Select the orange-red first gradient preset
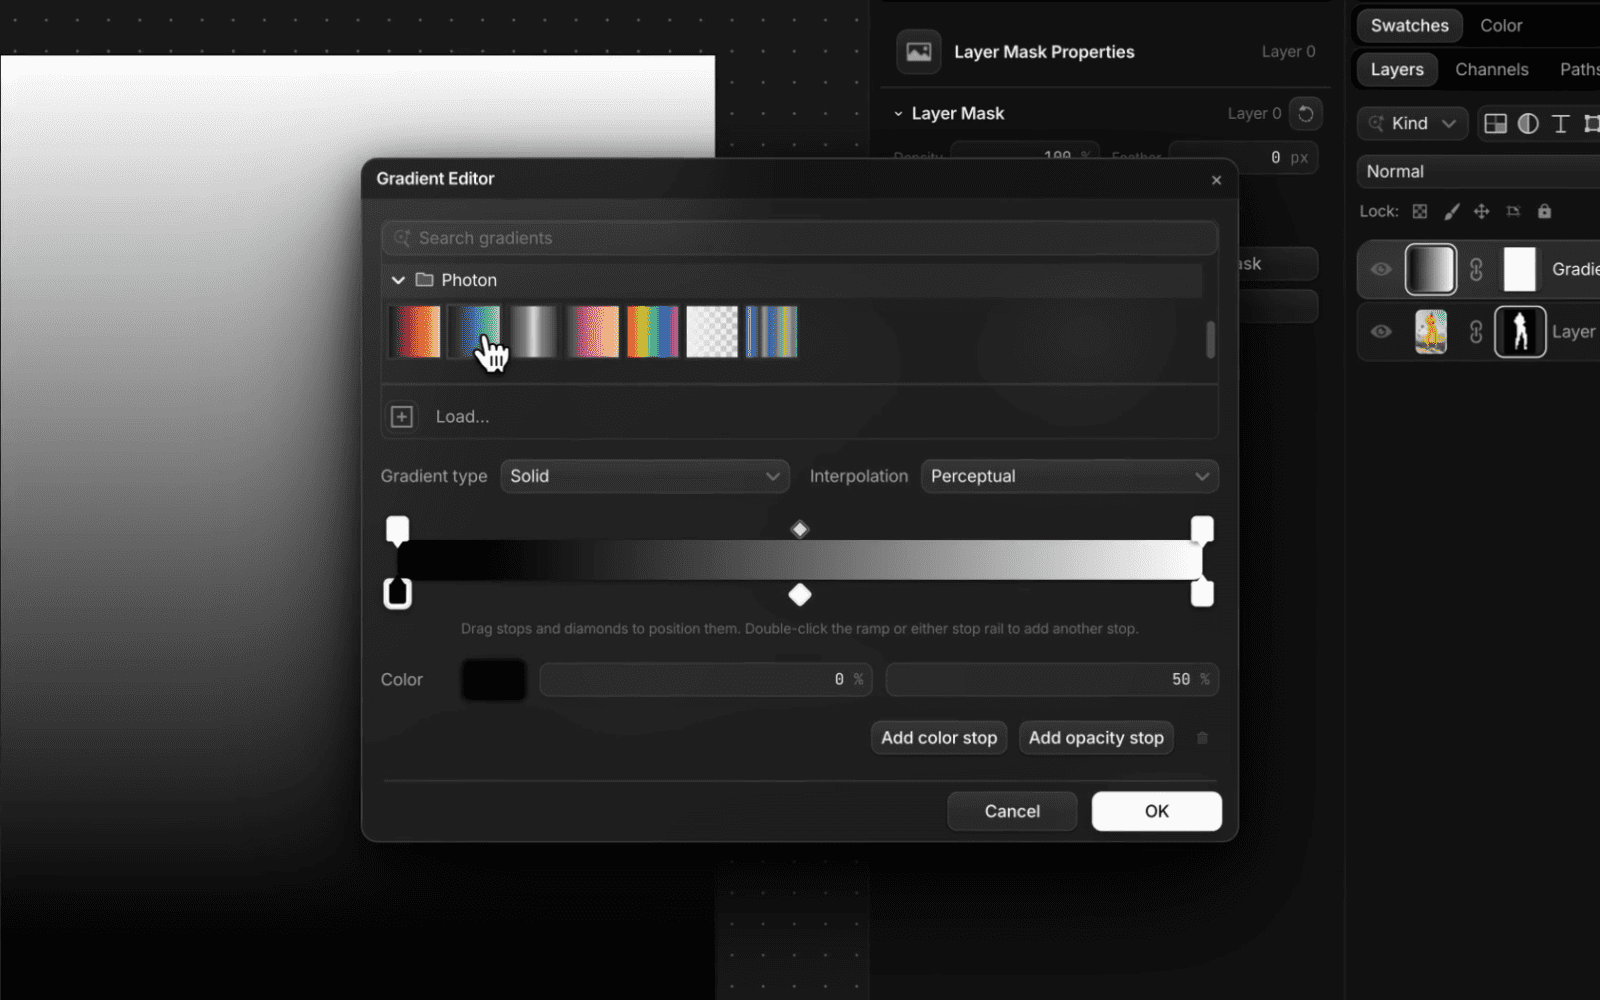Image resolution: width=1600 pixels, height=1000 pixels. 415,332
